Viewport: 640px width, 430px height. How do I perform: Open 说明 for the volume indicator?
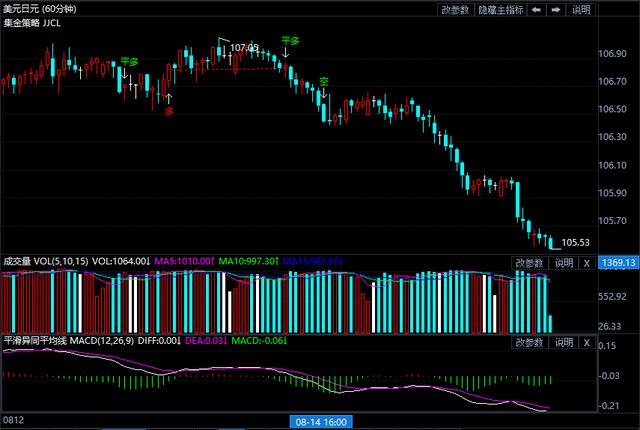point(563,262)
